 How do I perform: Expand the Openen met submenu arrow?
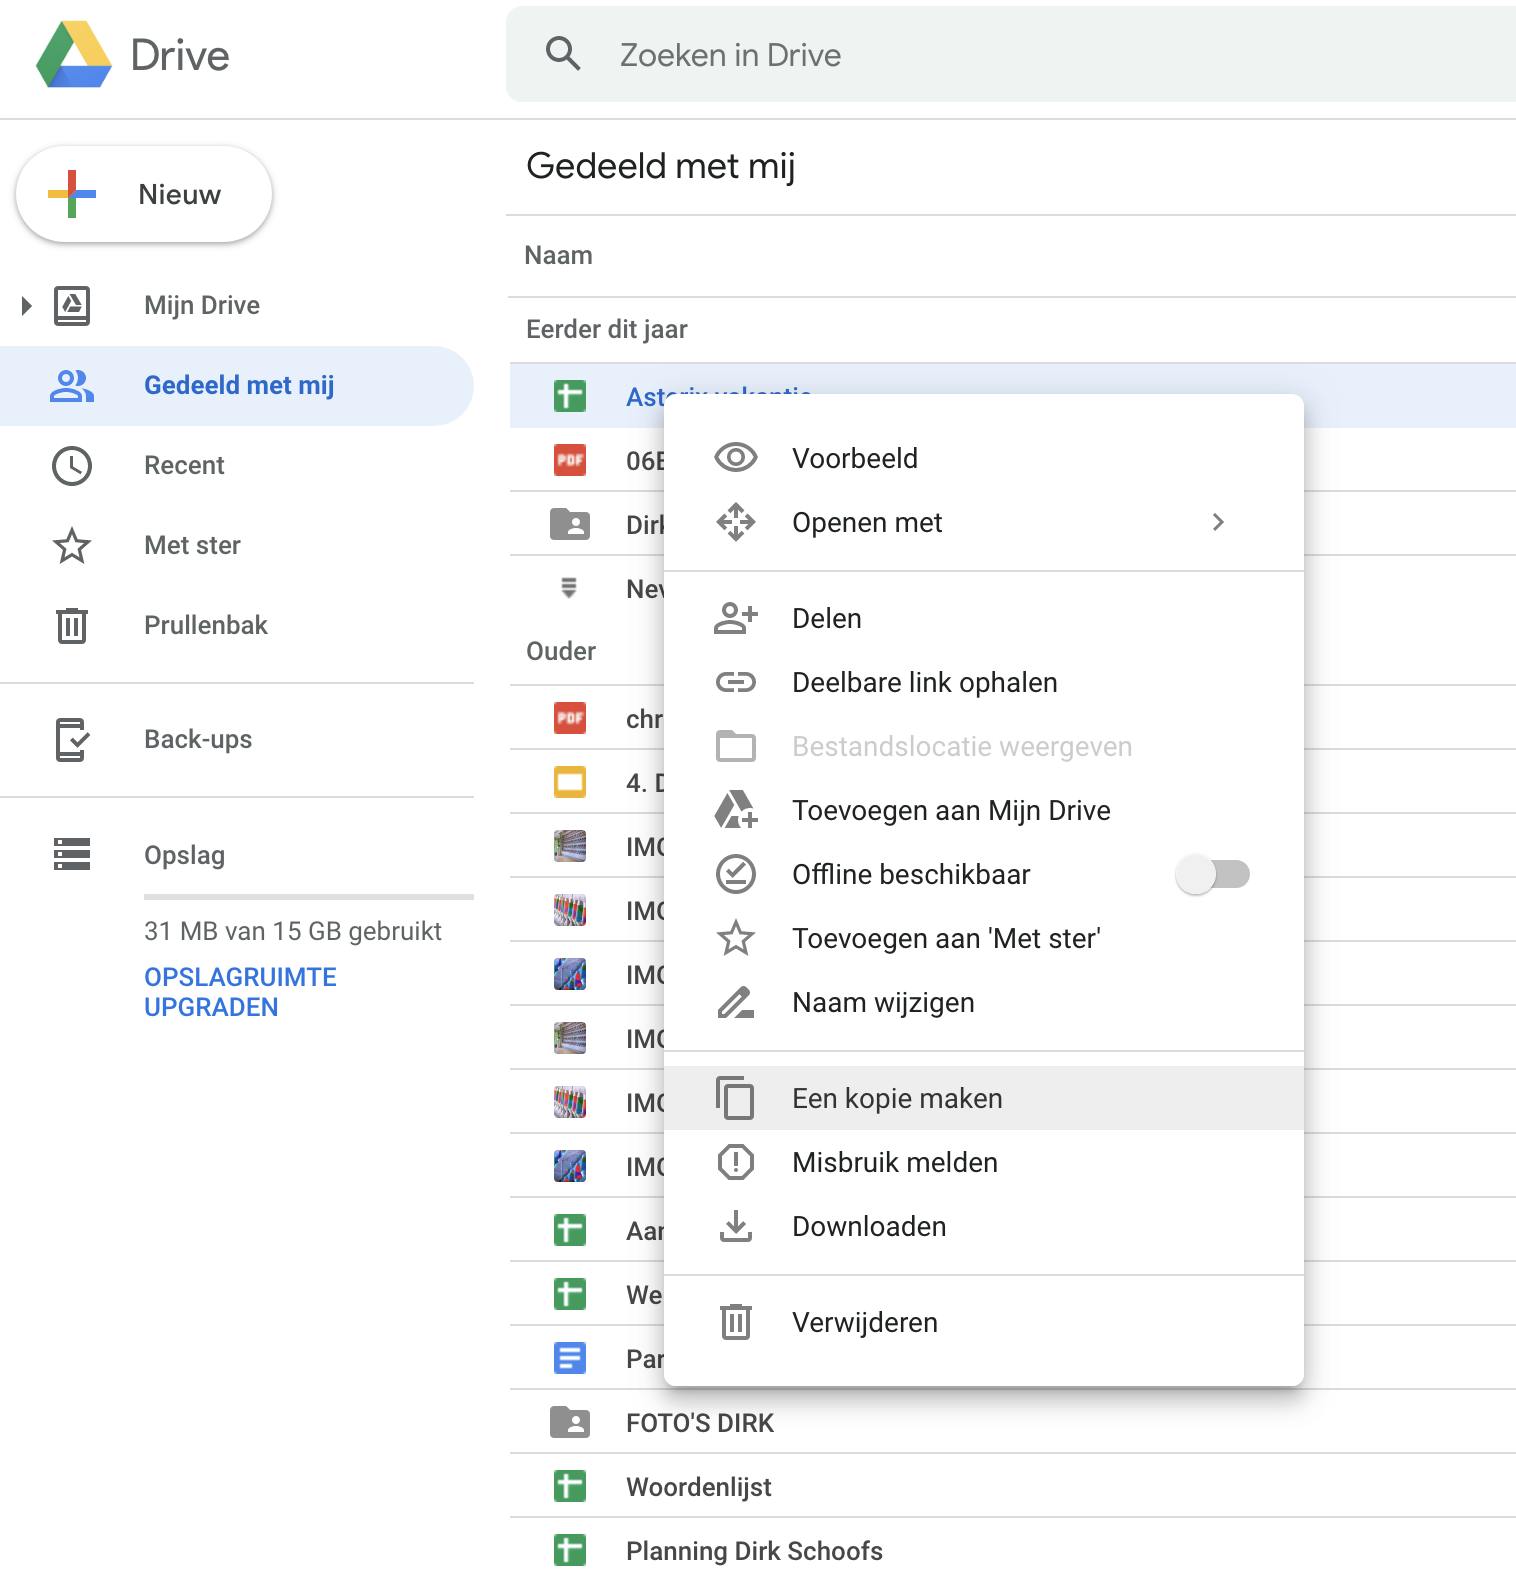(1217, 522)
